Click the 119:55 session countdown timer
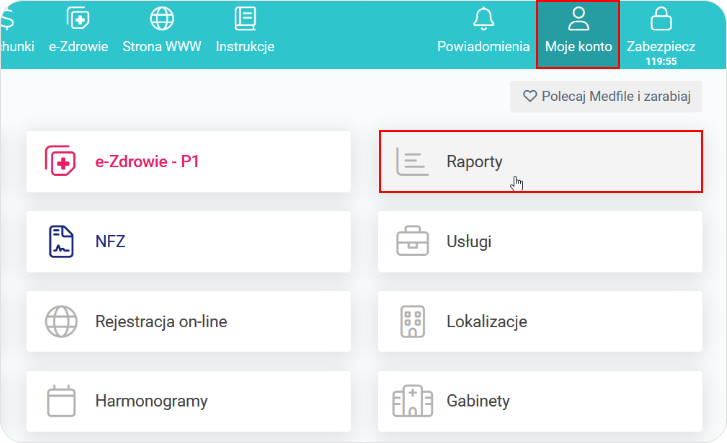Image resolution: width=727 pixels, height=443 pixels. pyautogui.click(x=661, y=61)
